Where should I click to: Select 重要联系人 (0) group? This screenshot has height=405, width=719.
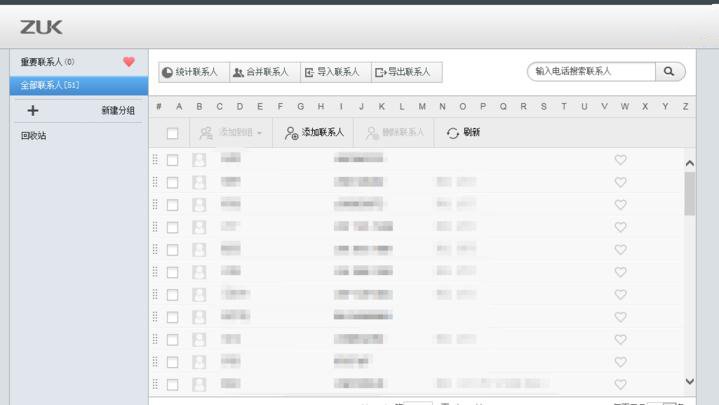click(79, 62)
